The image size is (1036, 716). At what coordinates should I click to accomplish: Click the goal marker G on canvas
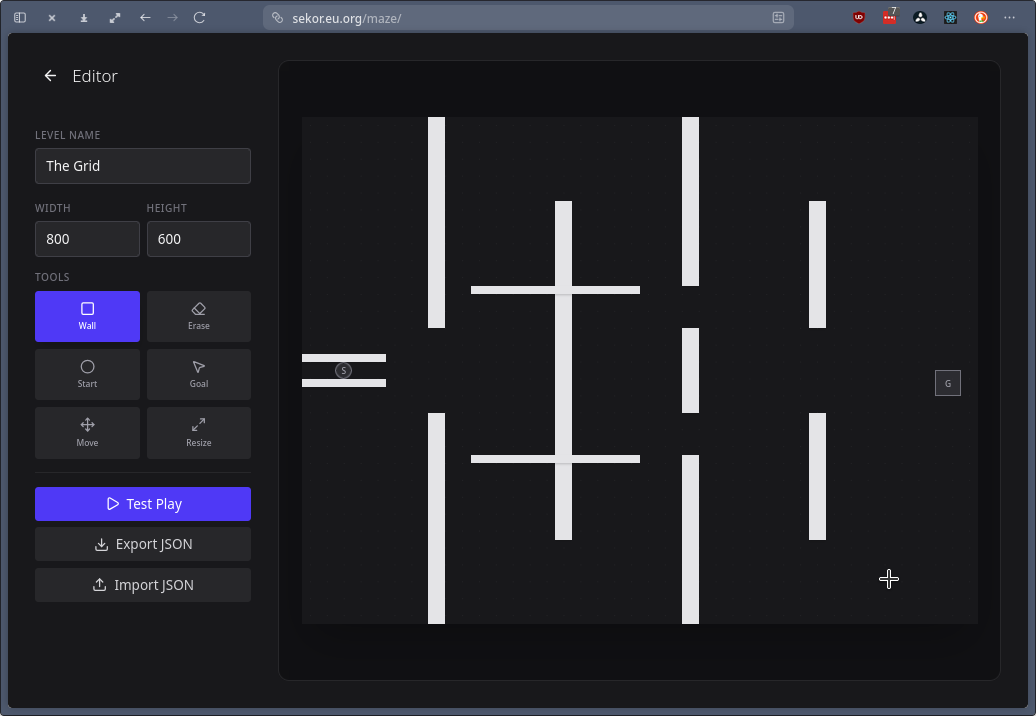tap(947, 383)
